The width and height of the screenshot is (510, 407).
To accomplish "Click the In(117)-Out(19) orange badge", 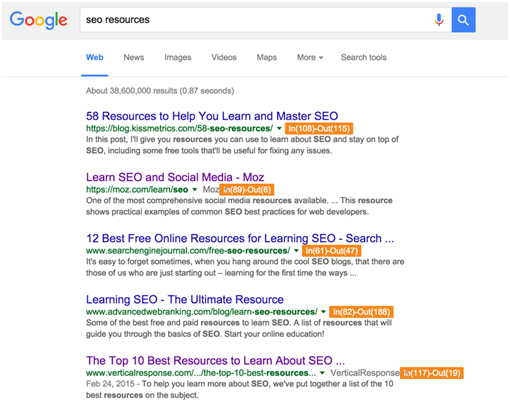I will point(432,373).
